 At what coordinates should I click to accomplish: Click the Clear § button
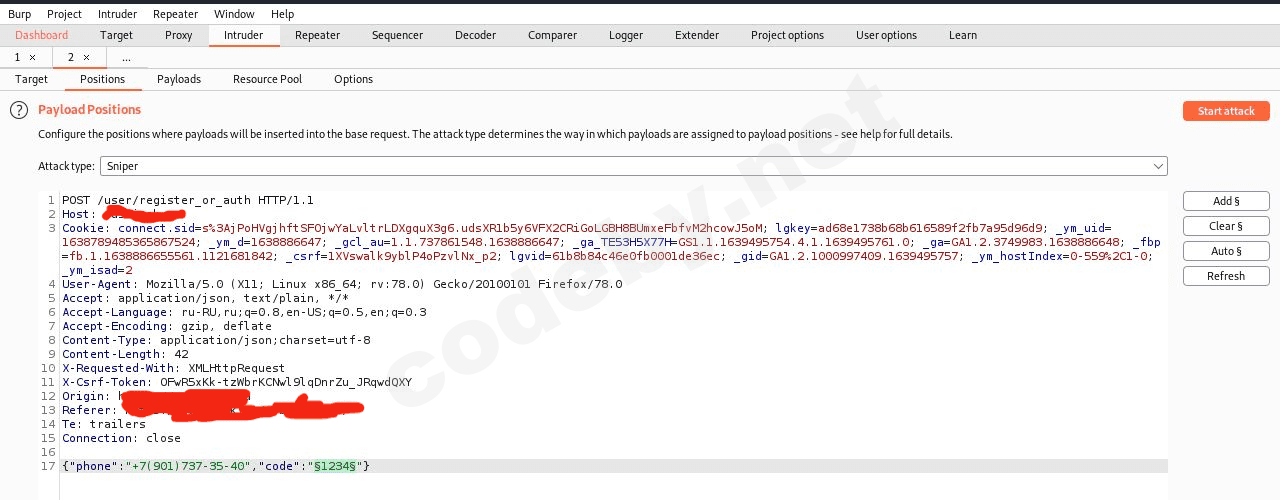1226,226
